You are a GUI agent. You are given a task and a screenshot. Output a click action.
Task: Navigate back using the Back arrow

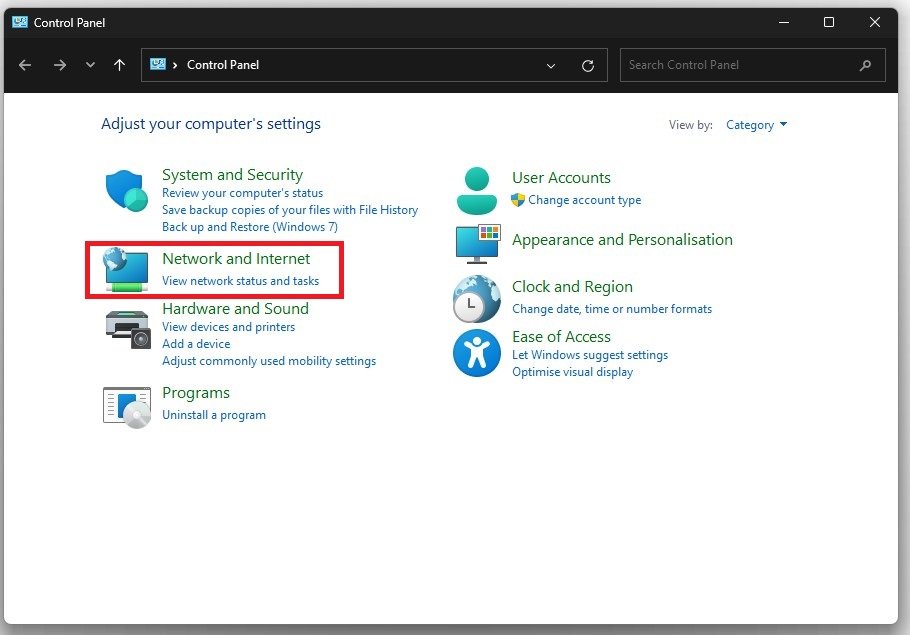coord(26,65)
